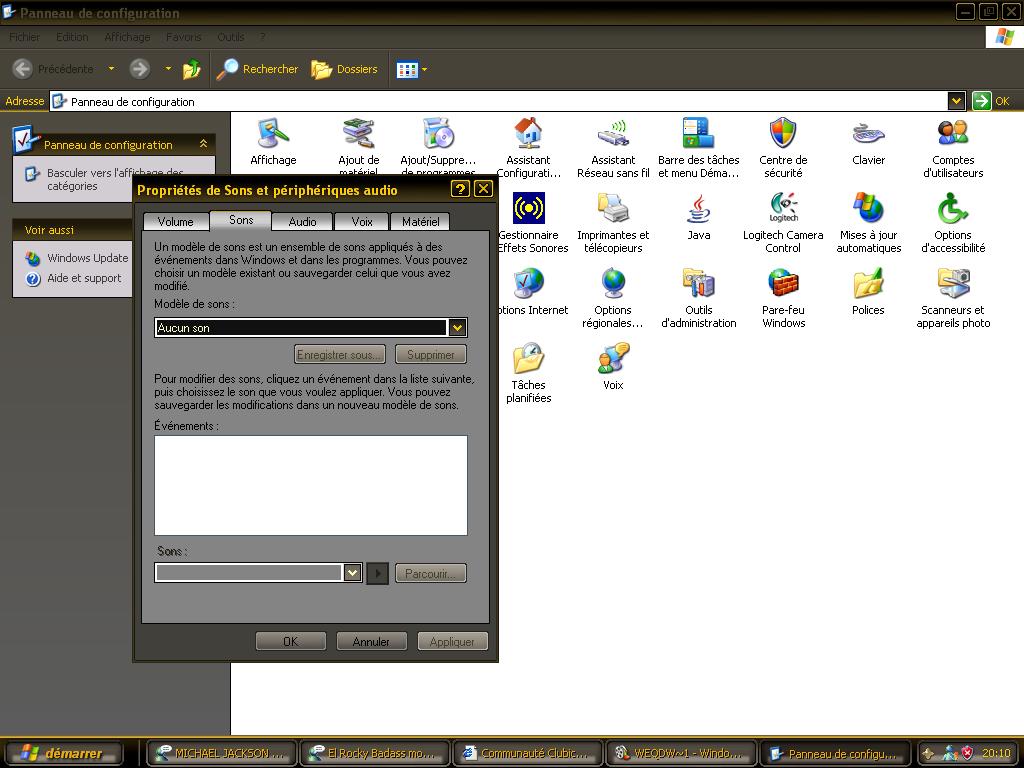Image resolution: width=1024 pixels, height=768 pixels.
Task: Switch to the Matériel tab
Action: pyautogui.click(x=420, y=222)
